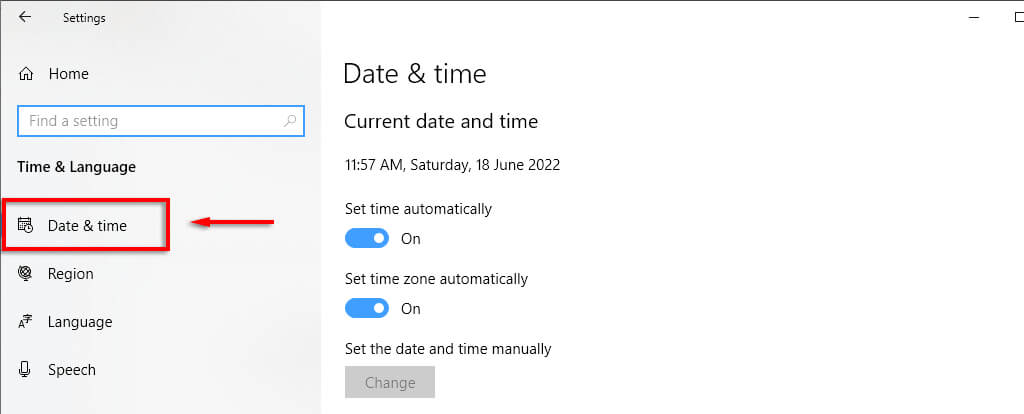
Task: Click the Home house icon
Action: pos(26,74)
